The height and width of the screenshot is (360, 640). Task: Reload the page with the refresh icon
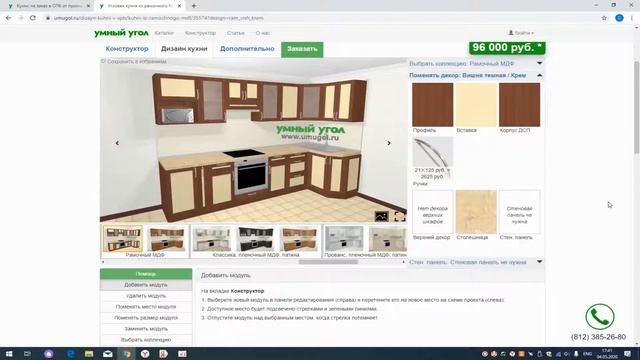pos(33,18)
